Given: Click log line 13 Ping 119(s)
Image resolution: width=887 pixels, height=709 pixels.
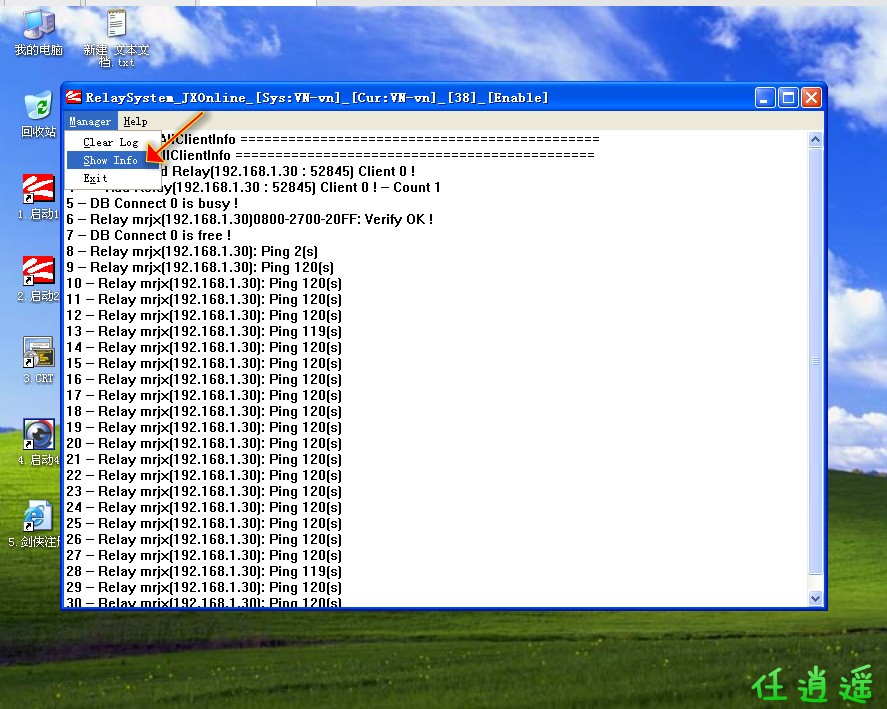Looking at the screenshot, I should (204, 331).
